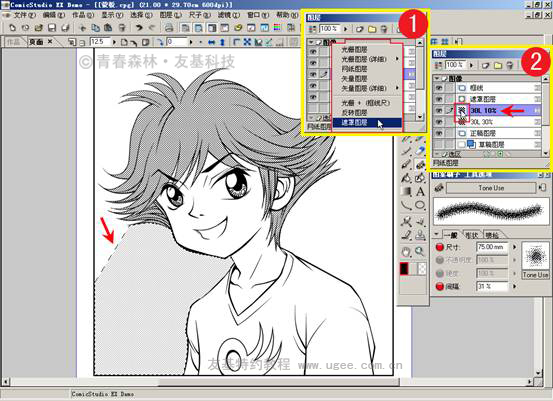Select the Curve line tool

point(407,205)
